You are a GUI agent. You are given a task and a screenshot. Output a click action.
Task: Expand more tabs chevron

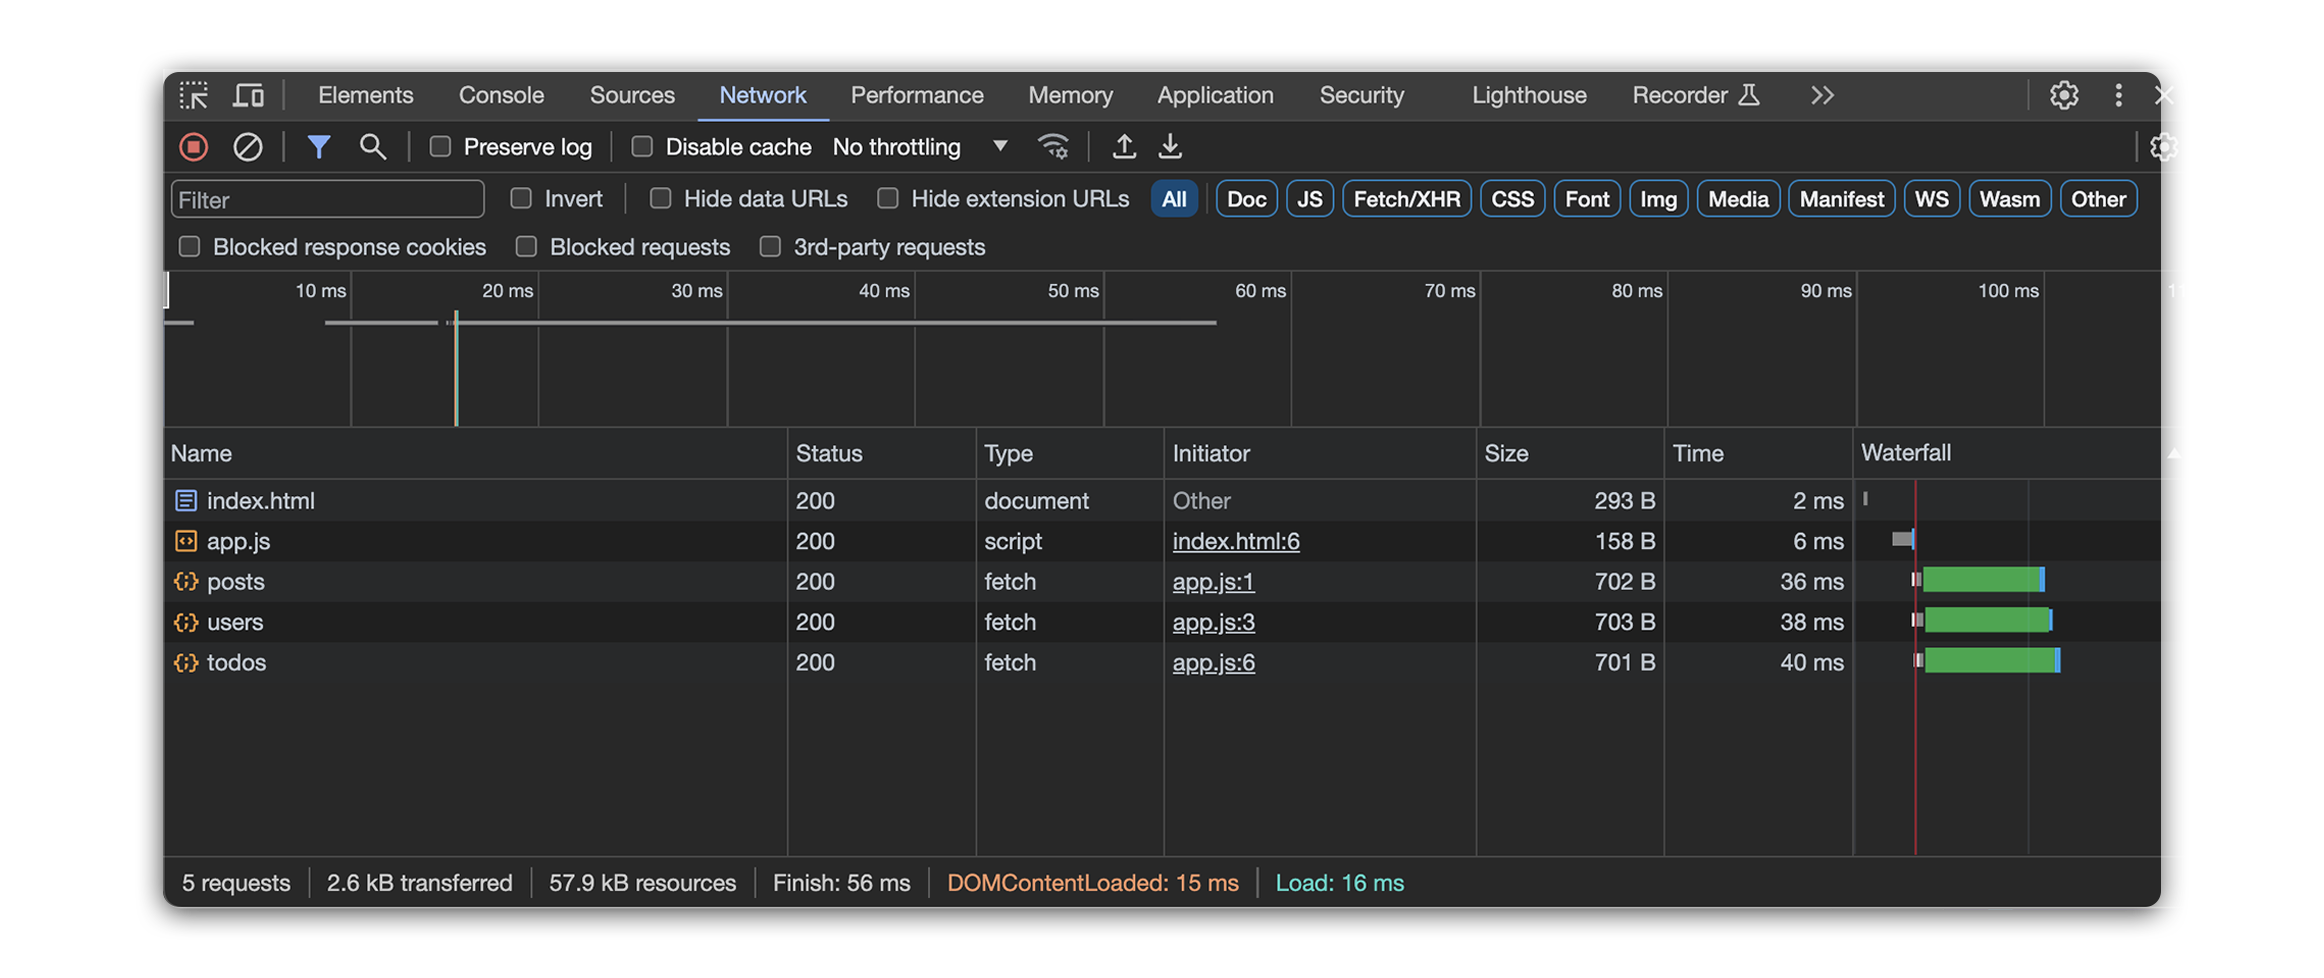coord(1822,95)
